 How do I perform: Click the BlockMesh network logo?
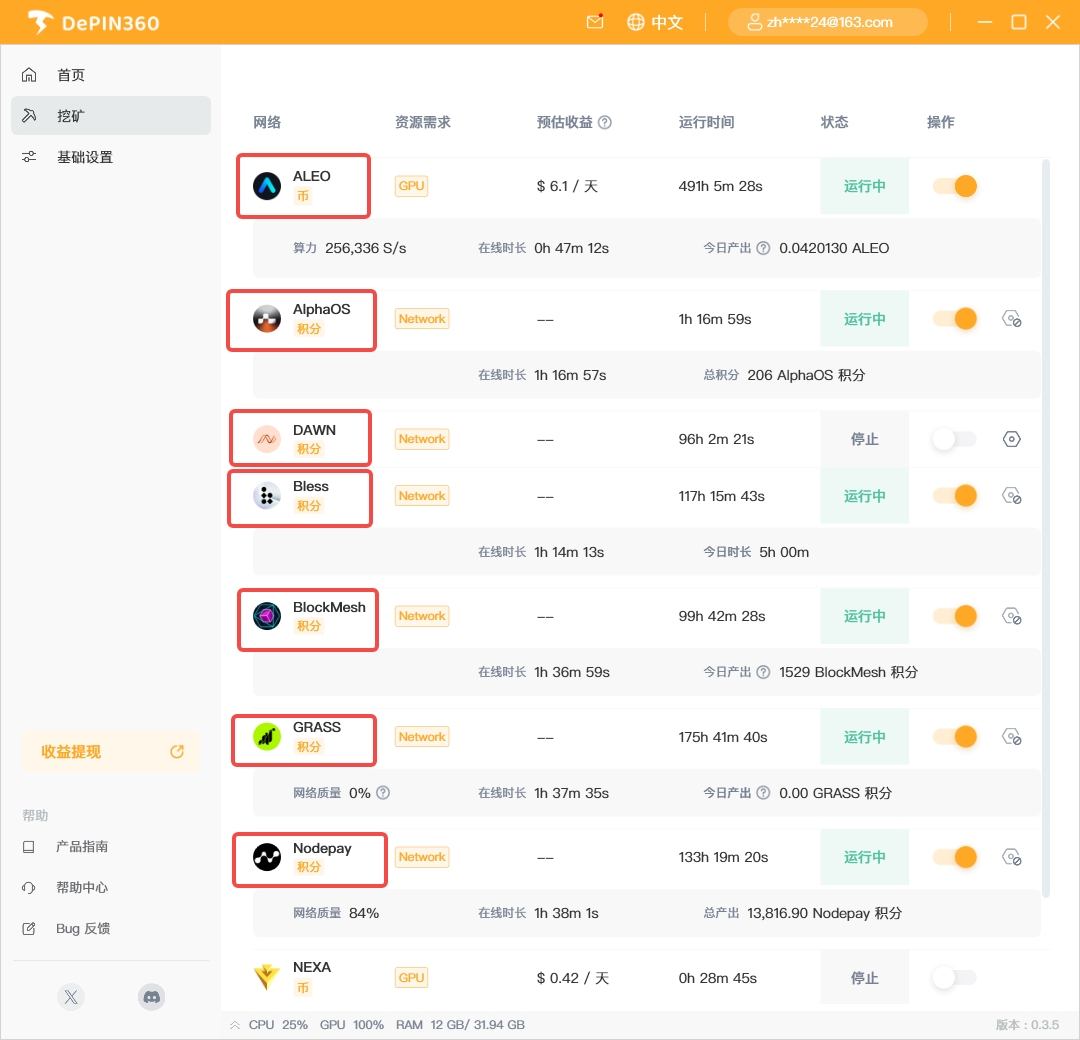point(267,616)
